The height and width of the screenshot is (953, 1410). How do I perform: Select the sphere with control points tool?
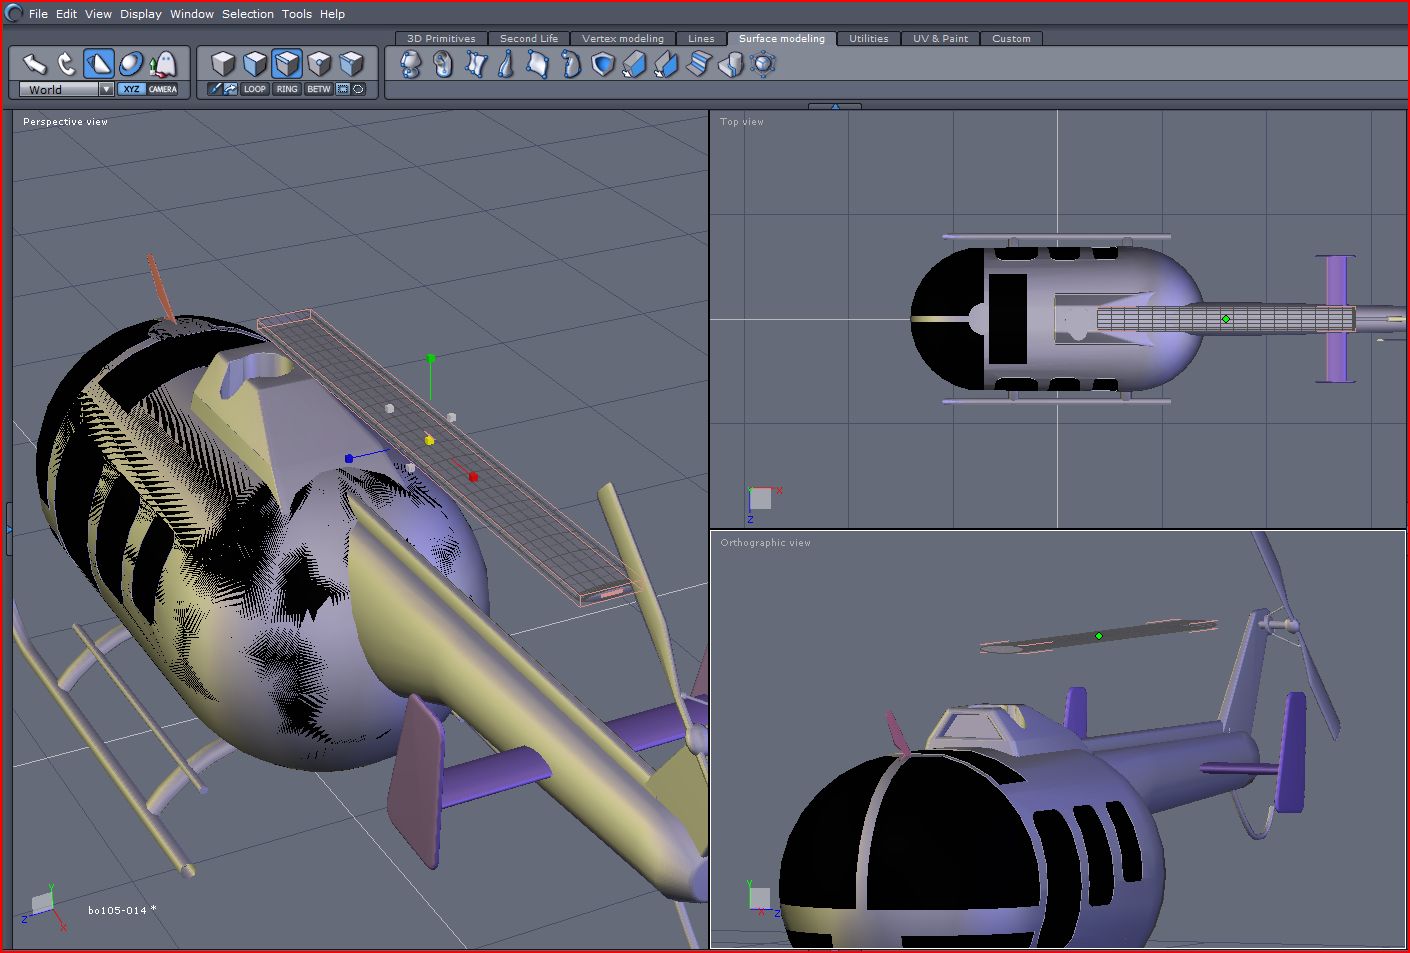(x=763, y=65)
